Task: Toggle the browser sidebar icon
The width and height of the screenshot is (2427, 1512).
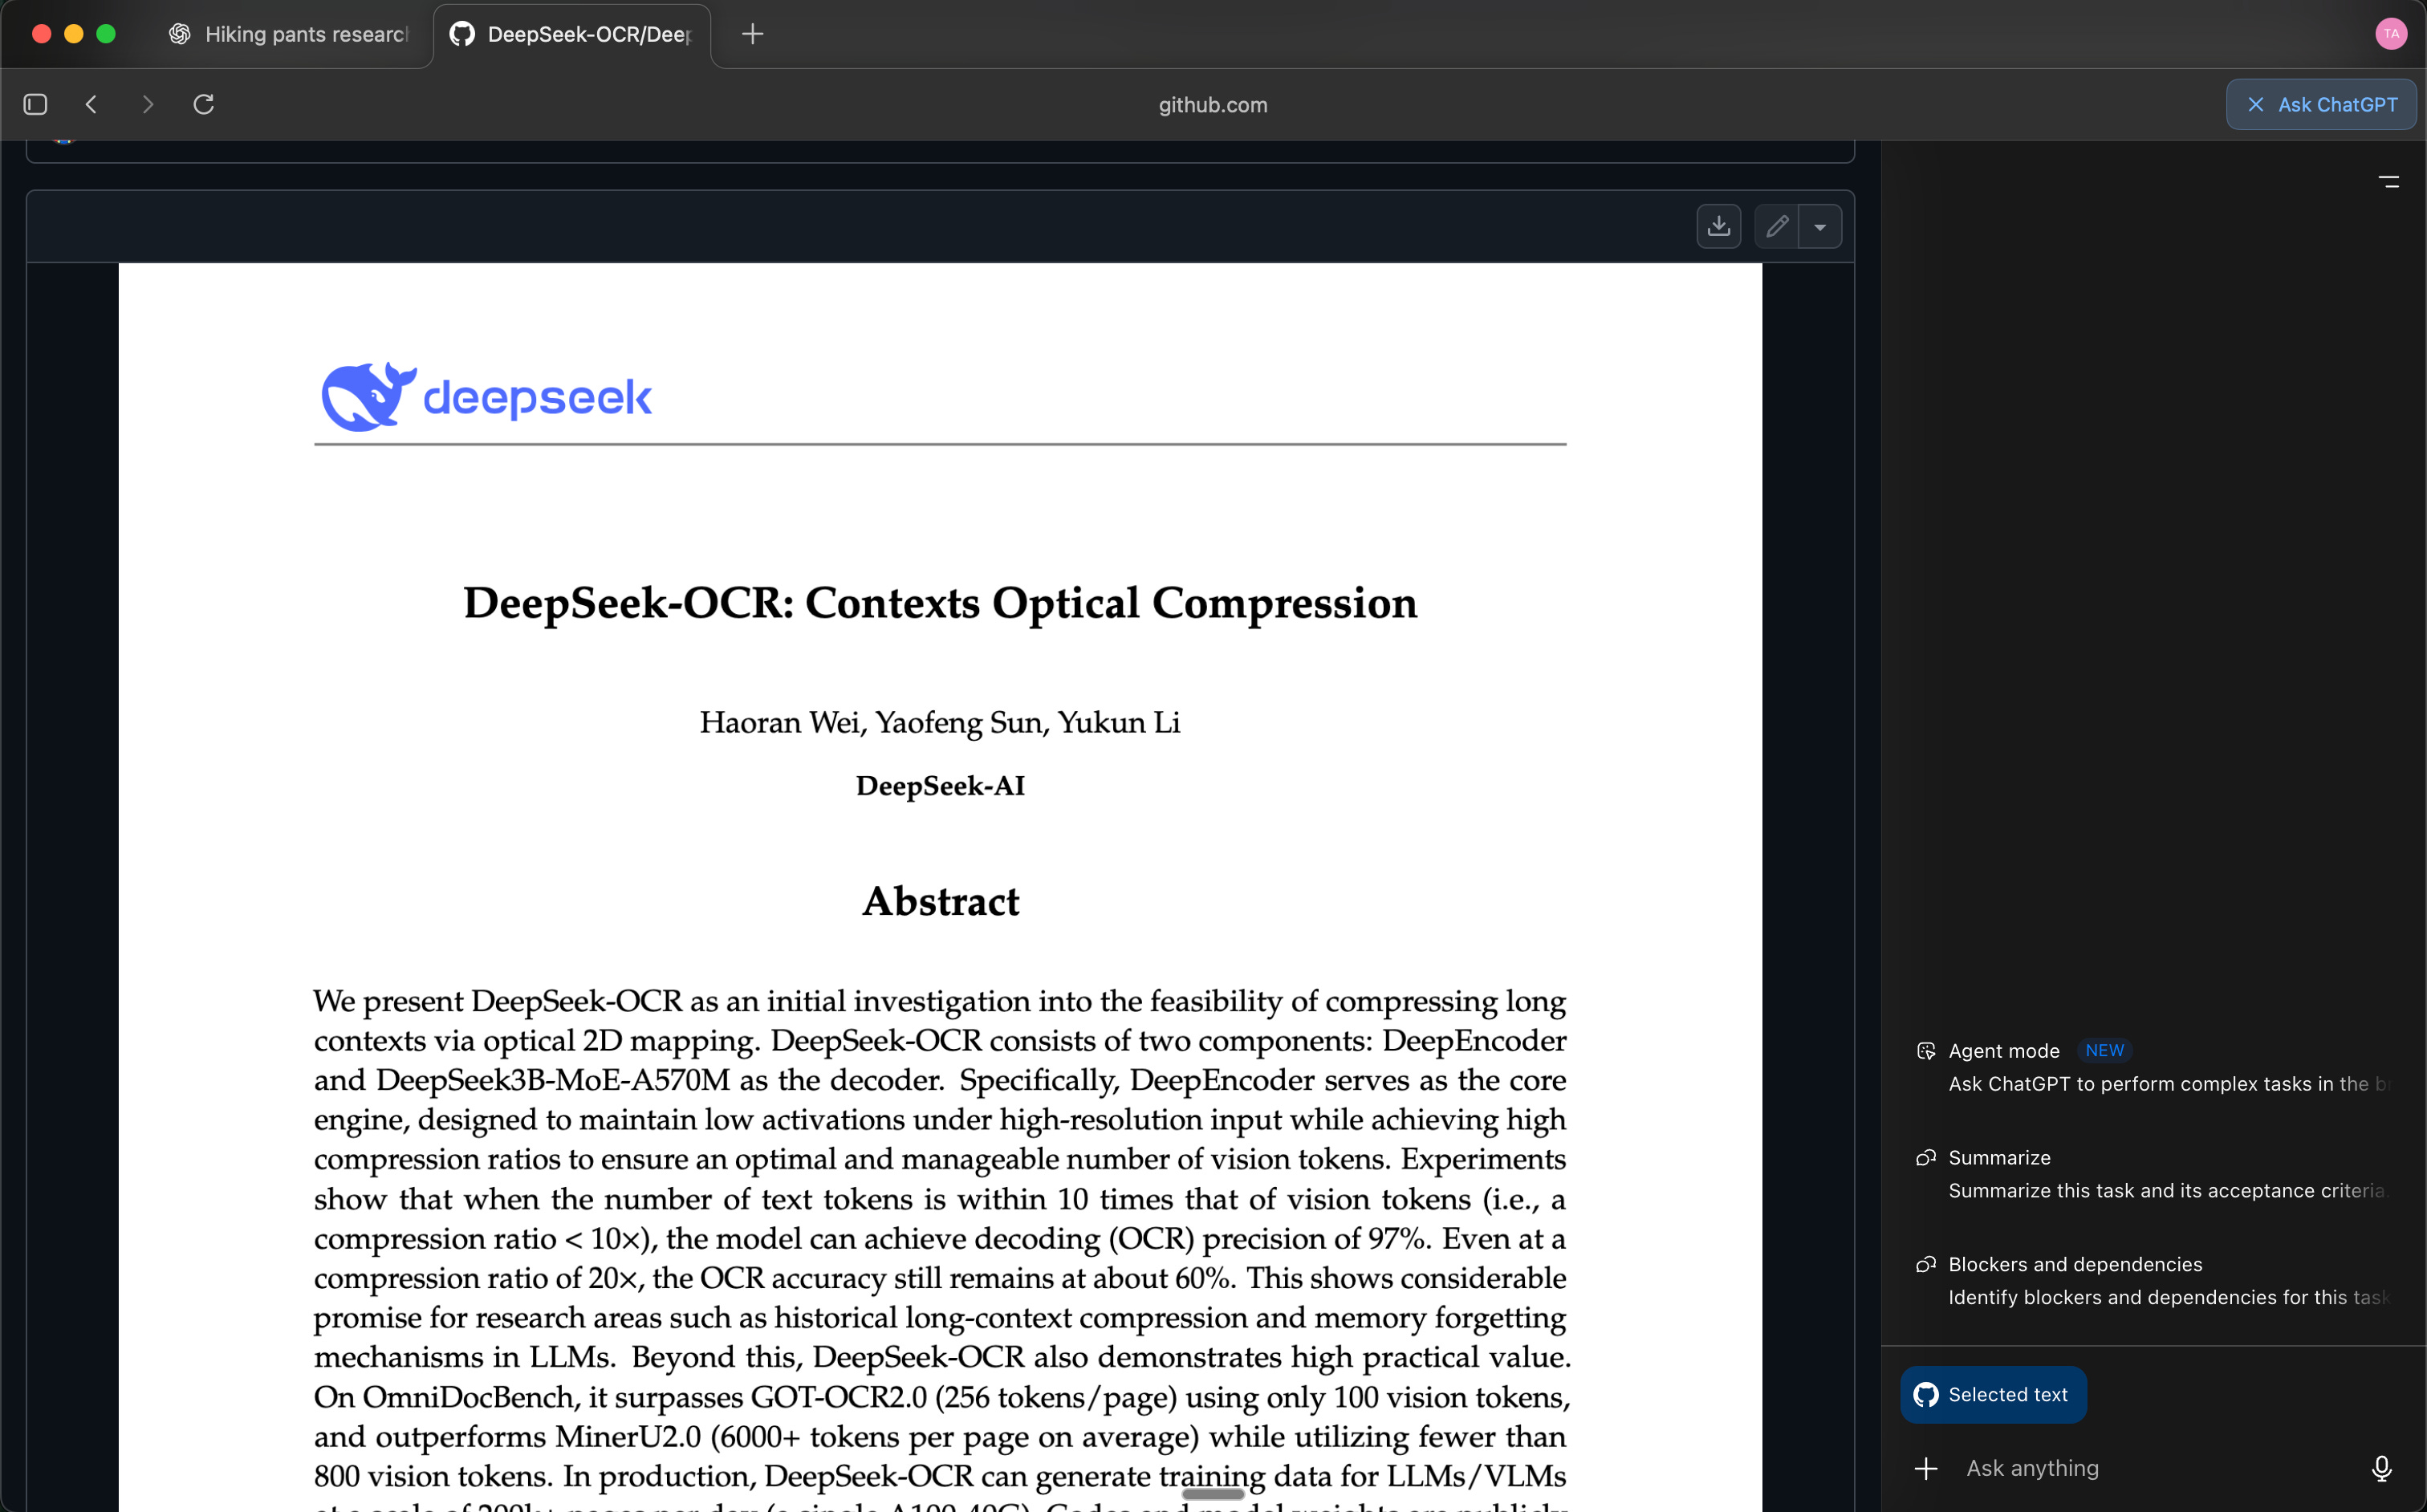Action: [x=35, y=104]
